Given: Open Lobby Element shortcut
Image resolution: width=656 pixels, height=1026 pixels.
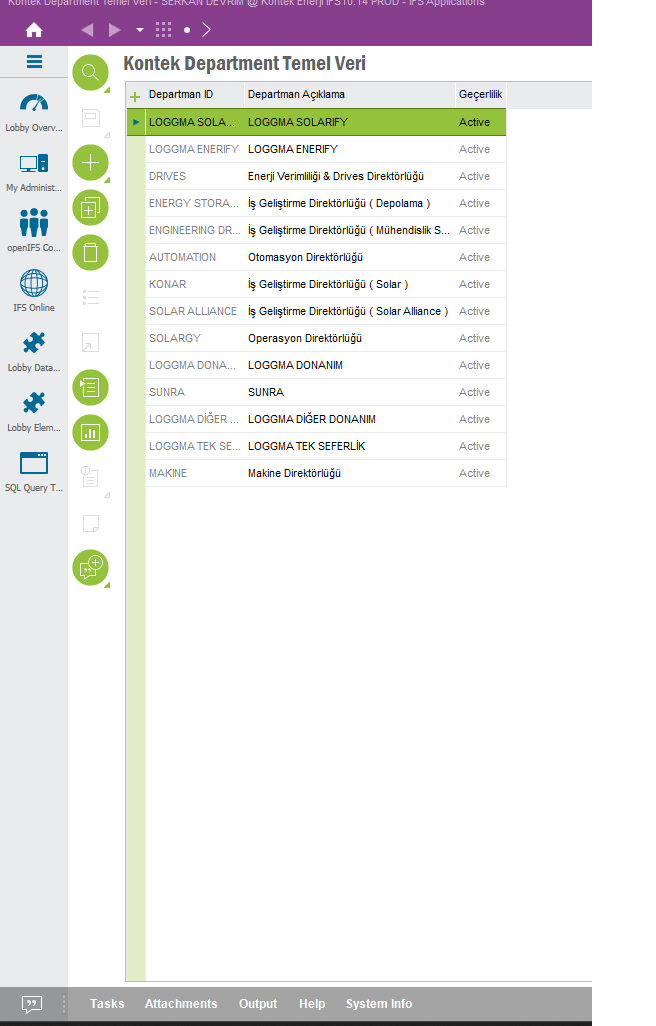Looking at the screenshot, I should click(34, 412).
